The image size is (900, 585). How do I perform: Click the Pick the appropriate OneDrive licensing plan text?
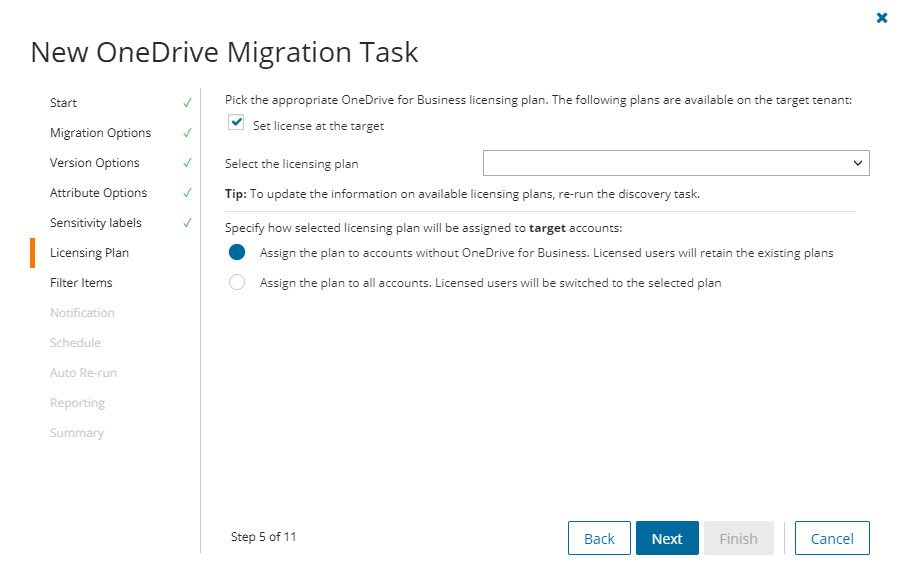tap(538, 100)
